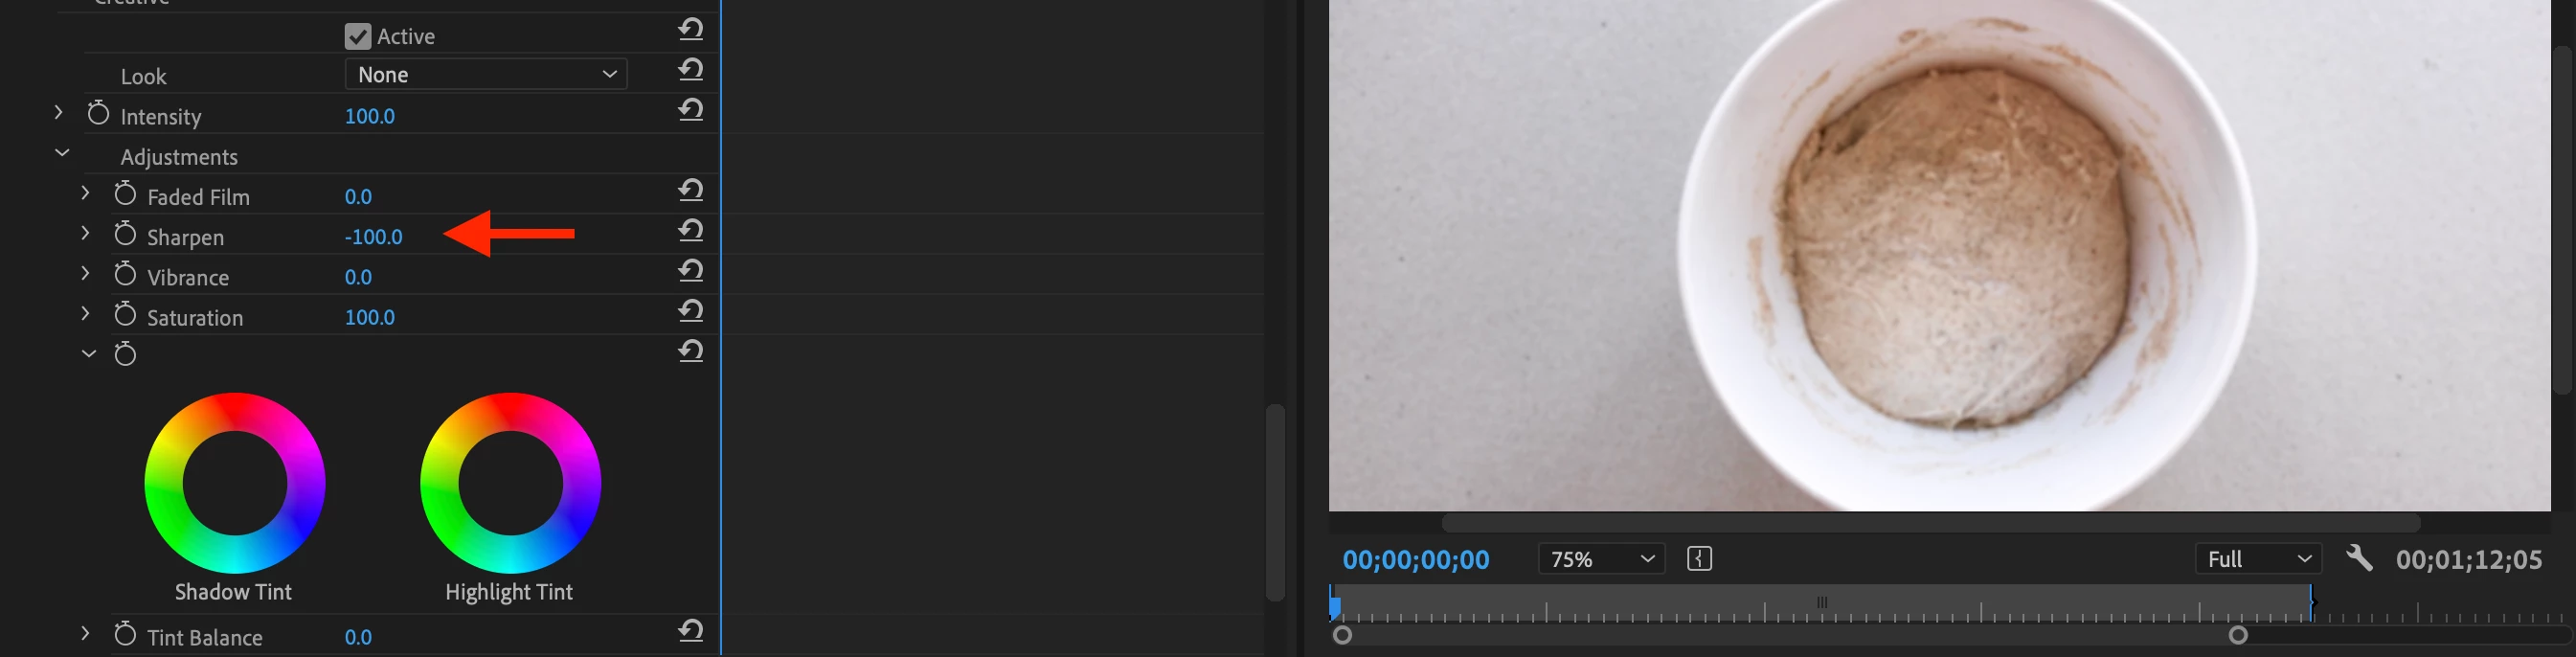Open the Look dropdown set to None

coord(486,74)
